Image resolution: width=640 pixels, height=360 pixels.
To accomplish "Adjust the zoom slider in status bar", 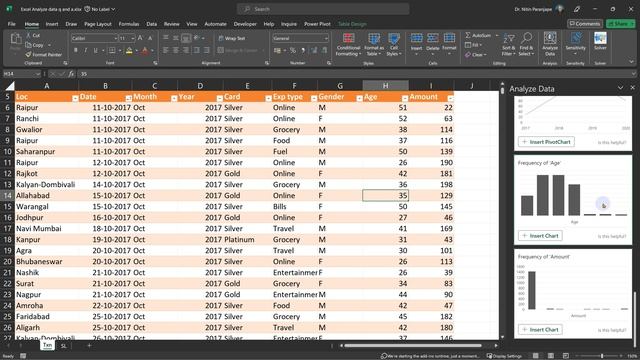I will coord(602,356).
